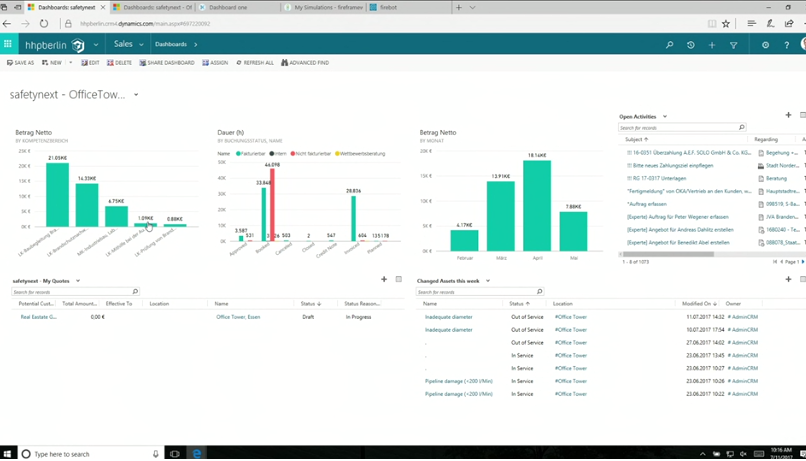
Task: Expand the Changed Assets this week dropdown
Action: (x=488, y=281)
